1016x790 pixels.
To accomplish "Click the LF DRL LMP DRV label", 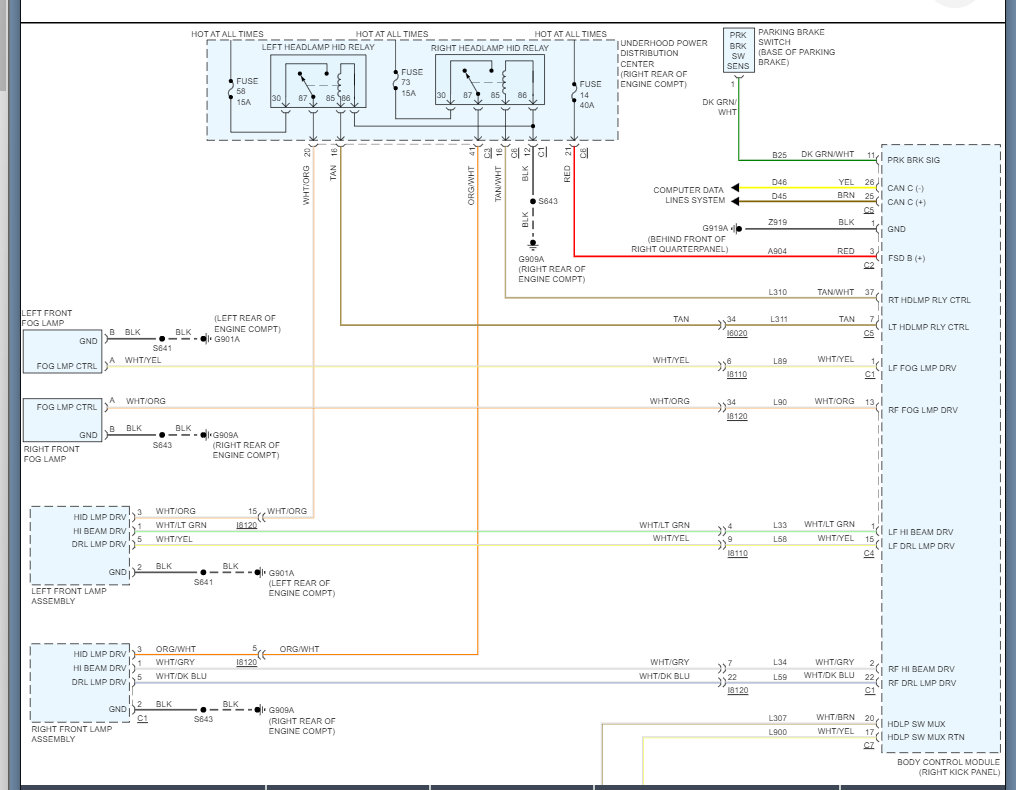I will pos(921,546).
